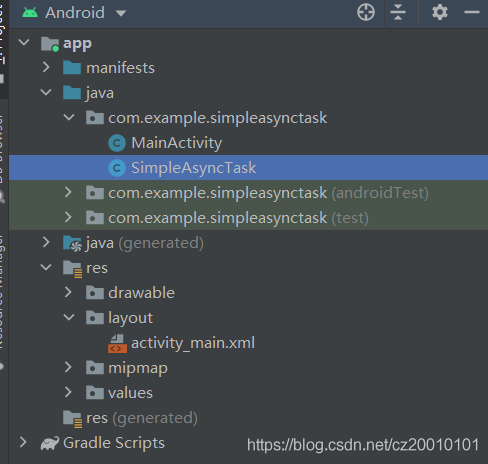This screenshot has width=488, height=464.
Task: Open the Android view dropdown arrow
Action: tap(121, 13)
